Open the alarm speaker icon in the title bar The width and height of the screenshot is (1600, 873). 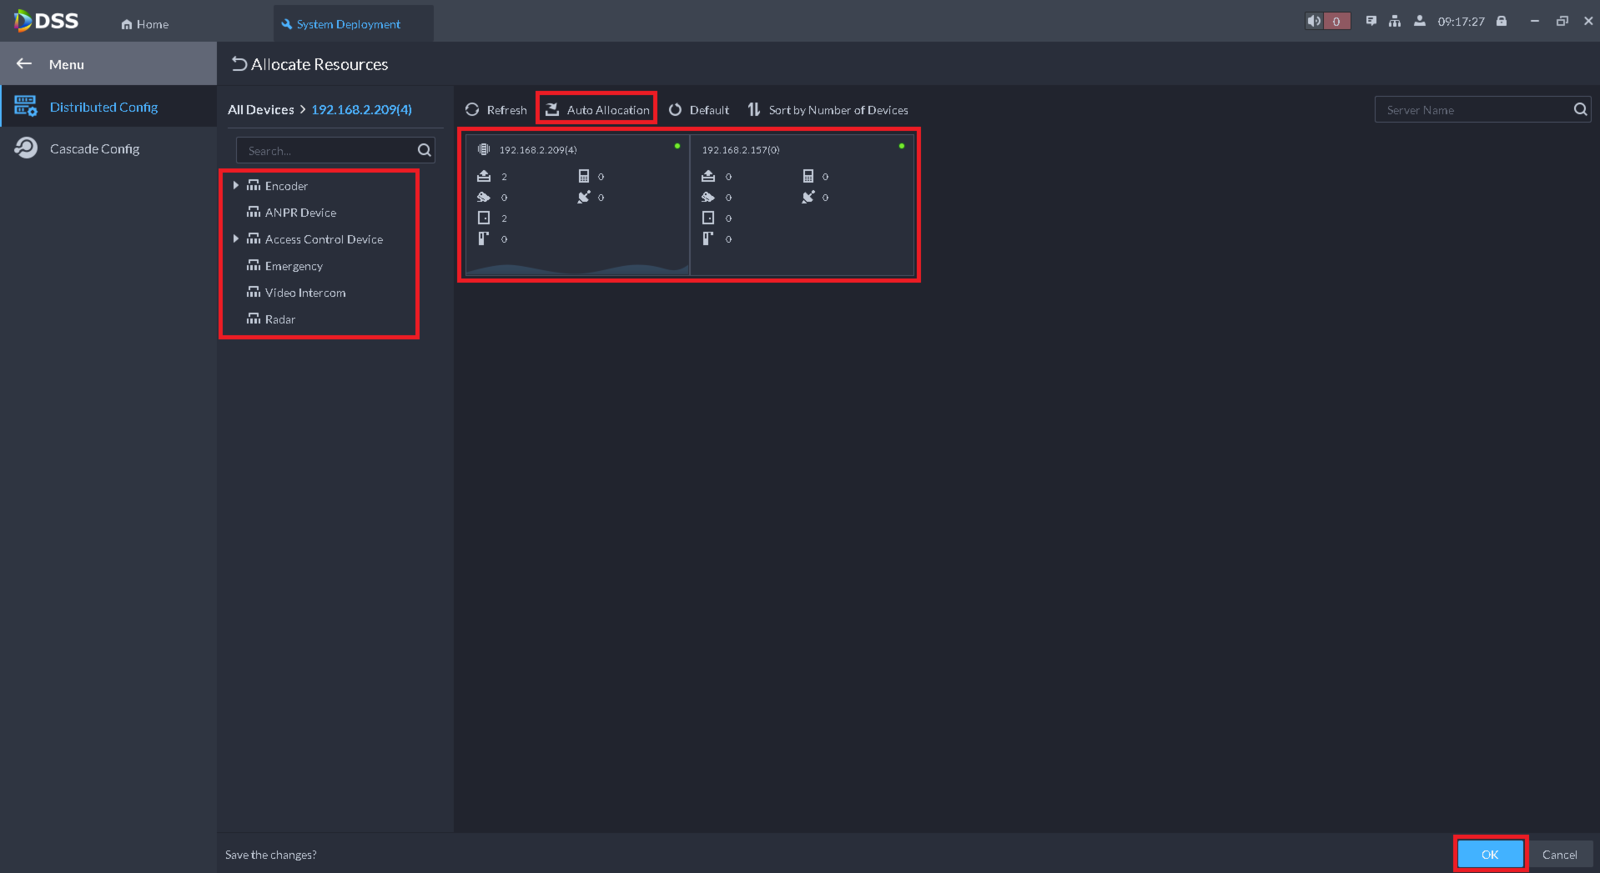[1314, 21]
